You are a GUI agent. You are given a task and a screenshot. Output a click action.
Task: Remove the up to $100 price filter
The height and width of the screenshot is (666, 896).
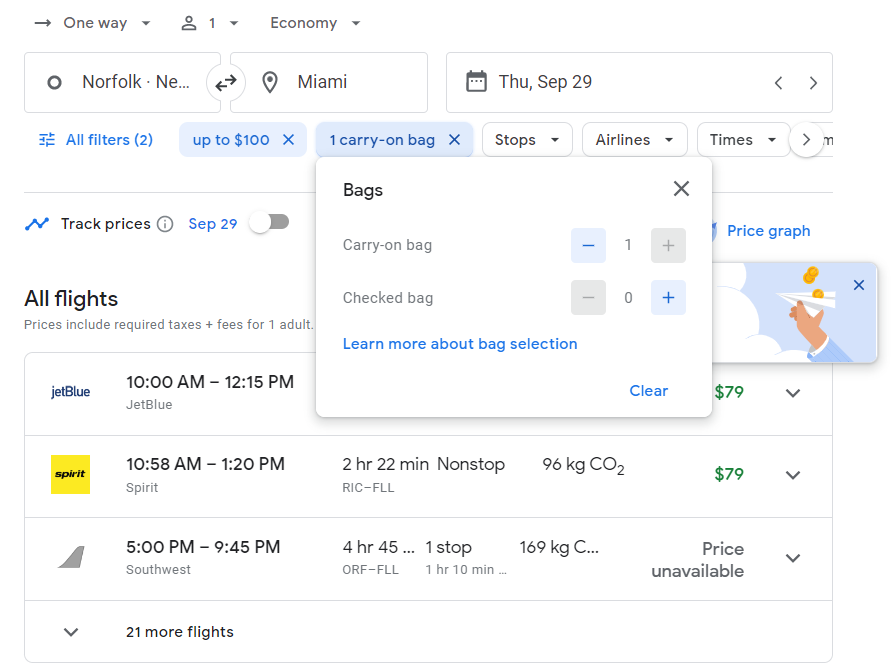pyautogui.click(x=289, y=140)
